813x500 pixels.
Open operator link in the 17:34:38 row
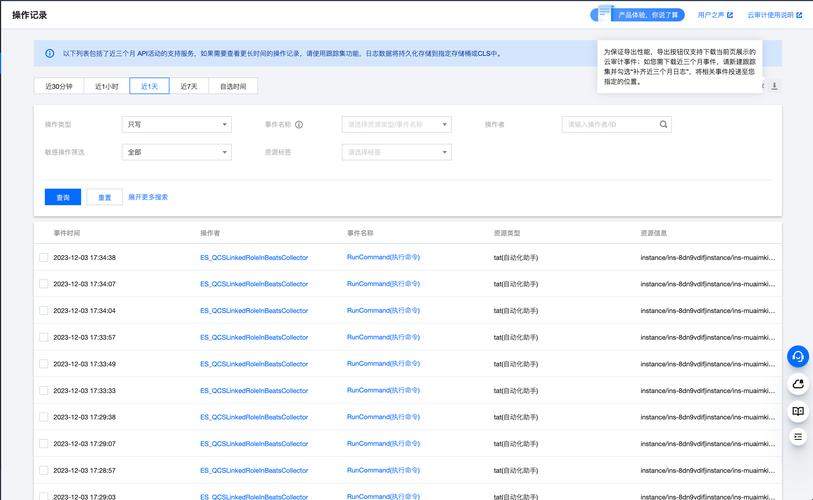click(254, 257)
